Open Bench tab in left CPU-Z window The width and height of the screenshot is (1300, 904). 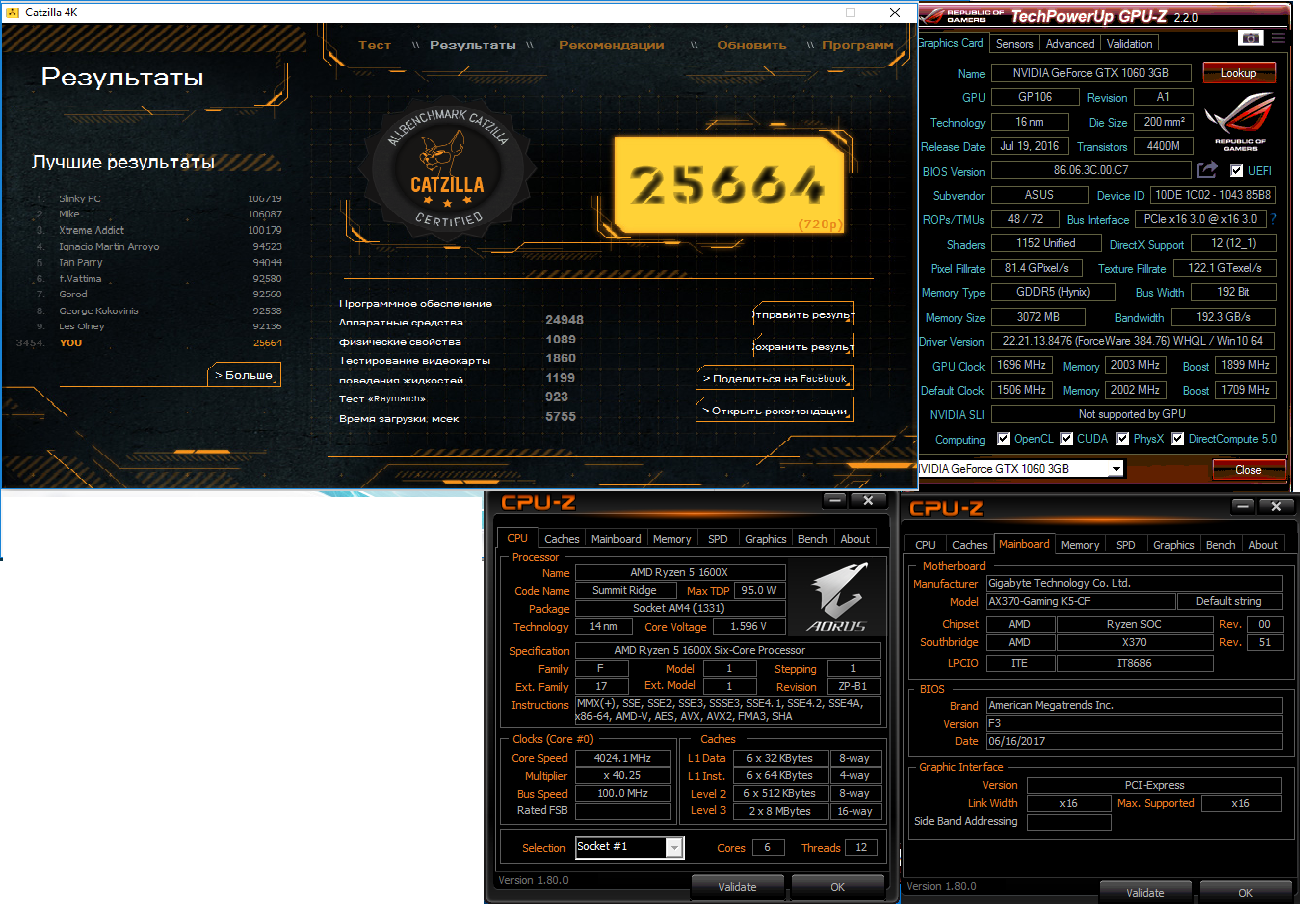pyautogui.click(x=813, y=539)
